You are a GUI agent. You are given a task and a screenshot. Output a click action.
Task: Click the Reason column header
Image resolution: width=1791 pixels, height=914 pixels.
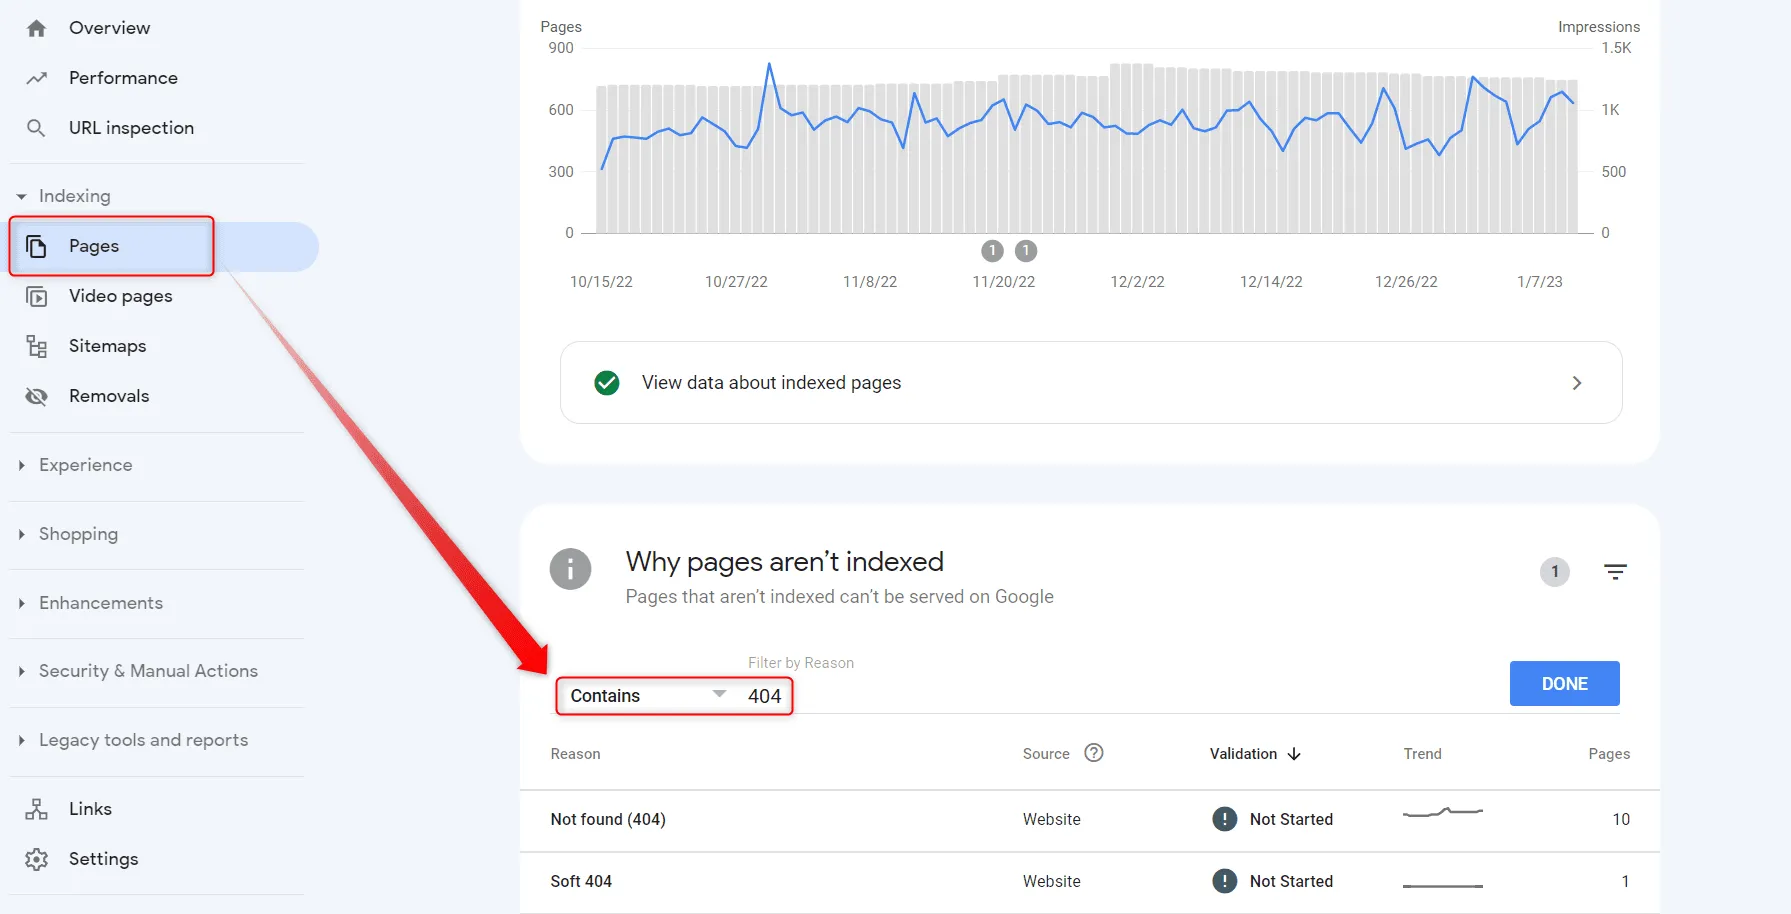(x=575, y=754)
